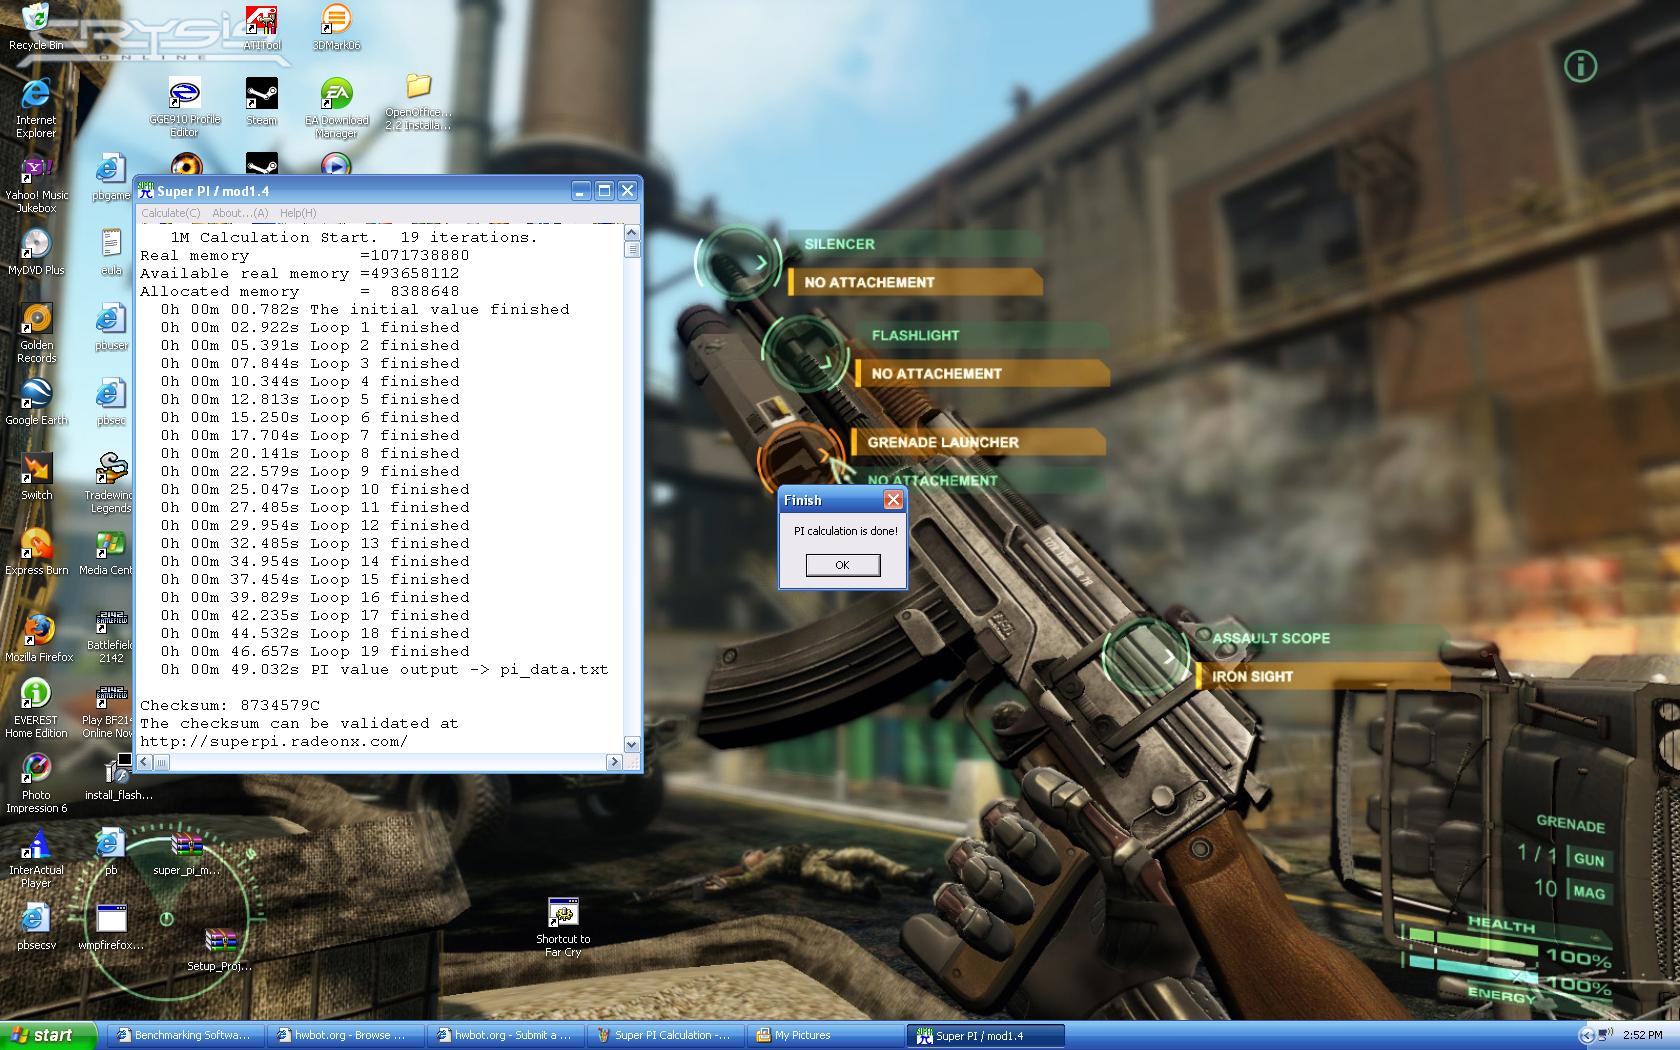Launch Battlefield 2142 shortcut

(111, 636)
